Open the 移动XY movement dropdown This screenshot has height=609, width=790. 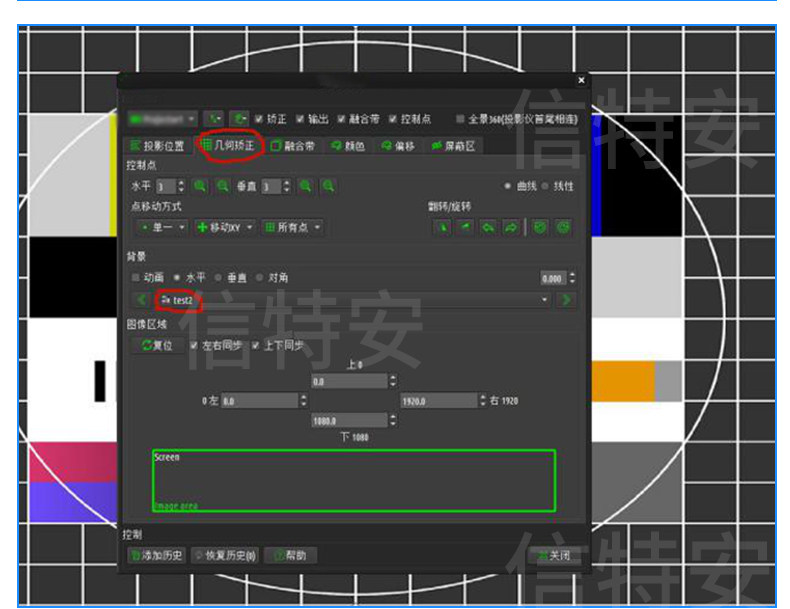pos(225,228)
